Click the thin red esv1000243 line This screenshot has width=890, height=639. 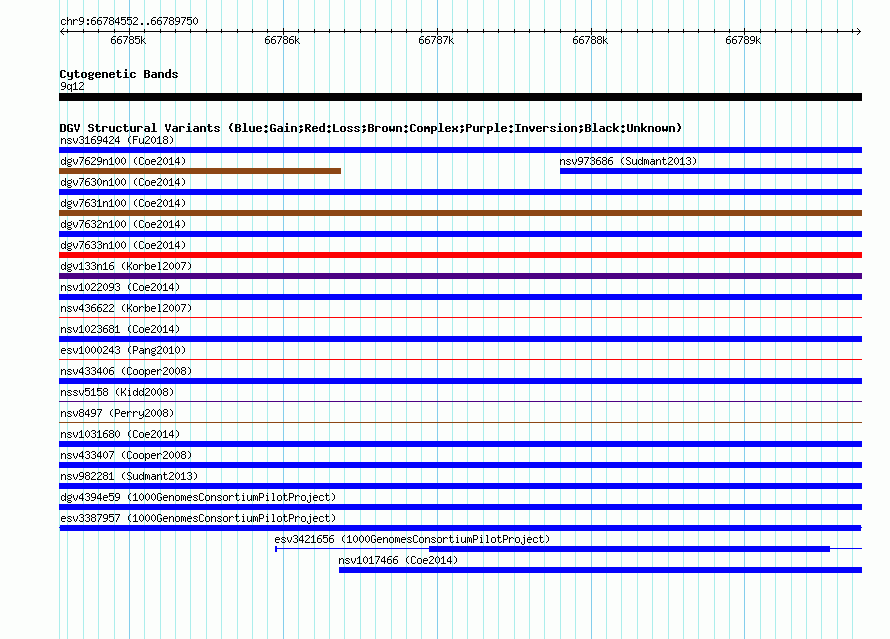(x=460, y=359)
